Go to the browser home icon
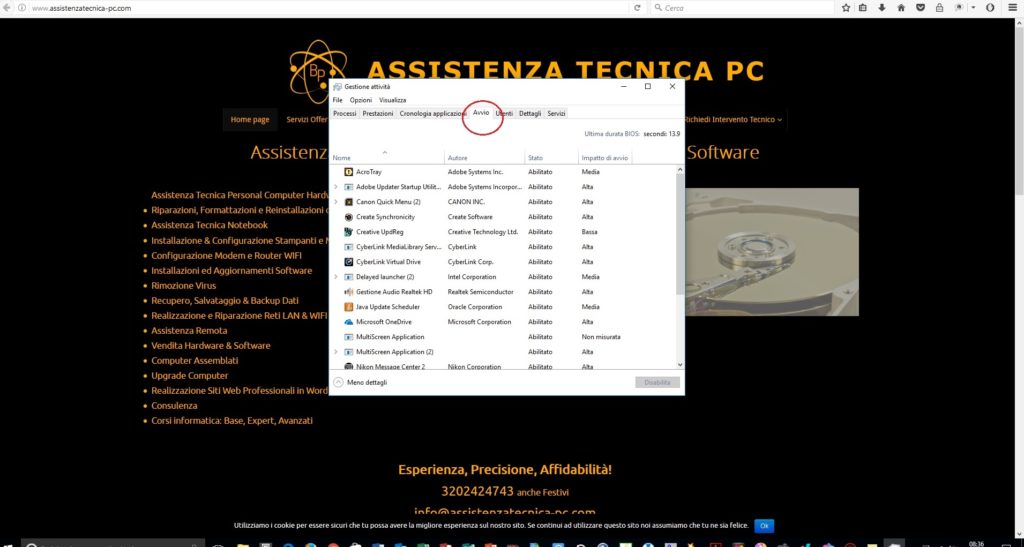 click(x=901, y=8)
